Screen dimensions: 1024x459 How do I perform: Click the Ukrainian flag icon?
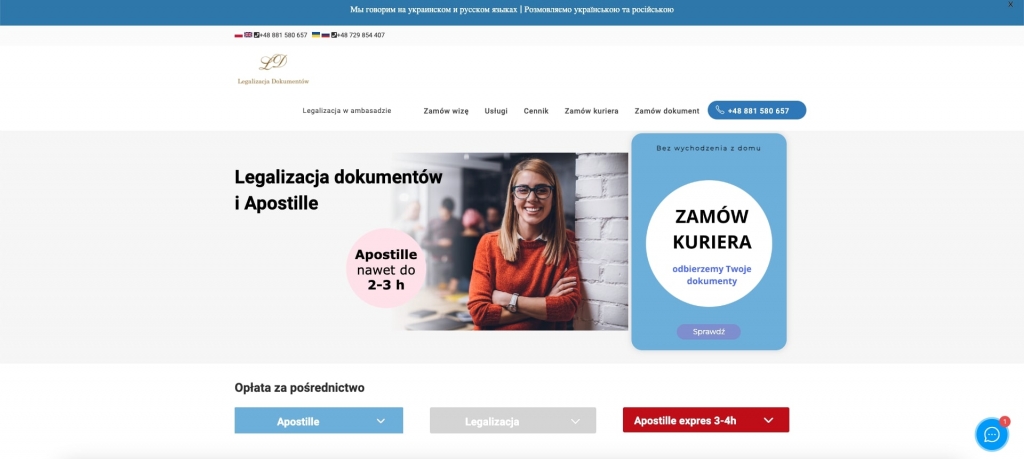[x=316, y=35]
